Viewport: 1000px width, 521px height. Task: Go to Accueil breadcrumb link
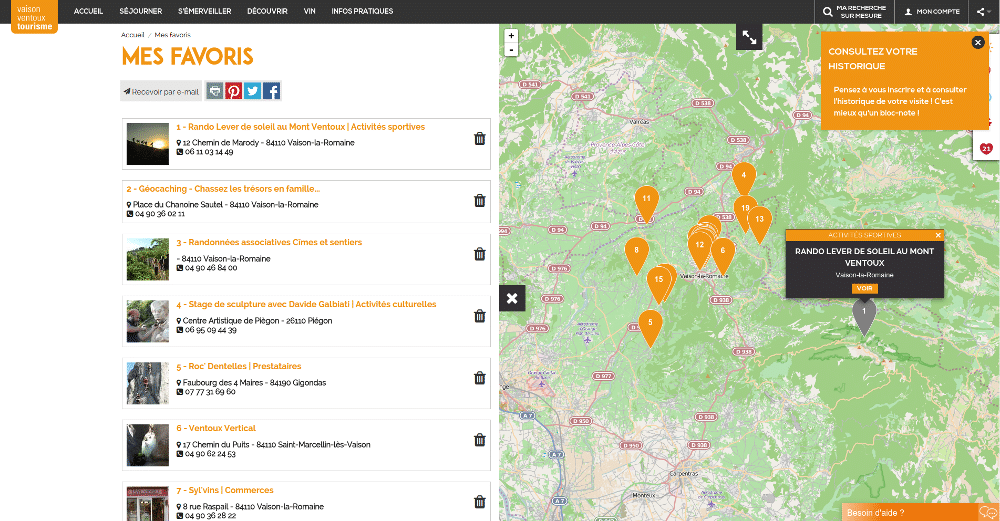[133, 35]
